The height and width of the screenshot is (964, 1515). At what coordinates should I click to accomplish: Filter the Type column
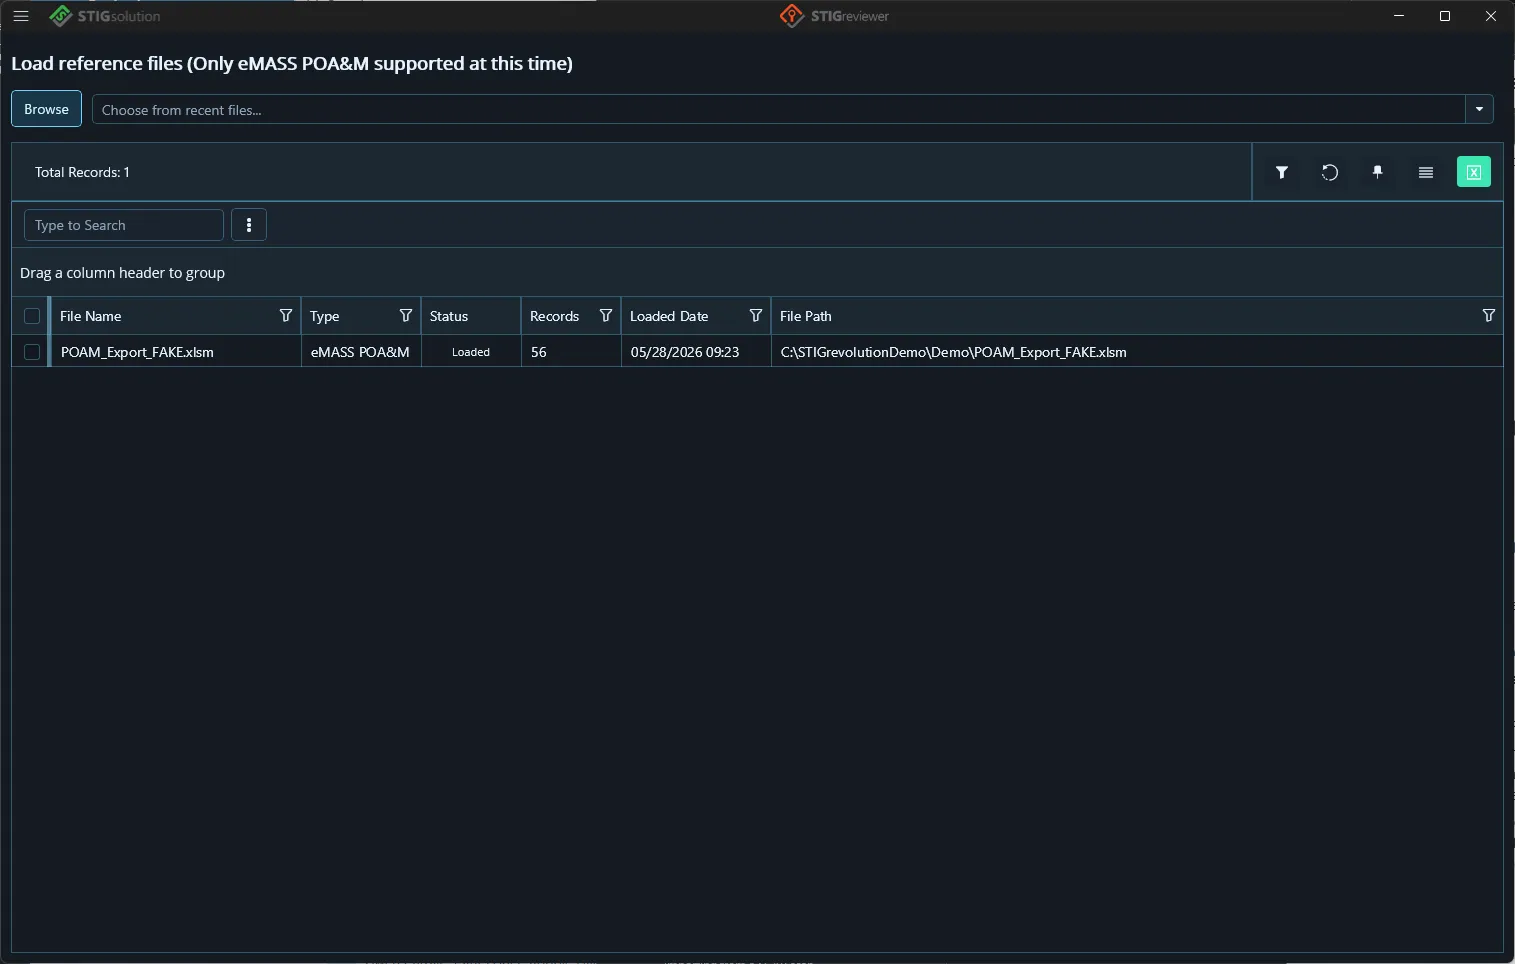pos(406,316)
